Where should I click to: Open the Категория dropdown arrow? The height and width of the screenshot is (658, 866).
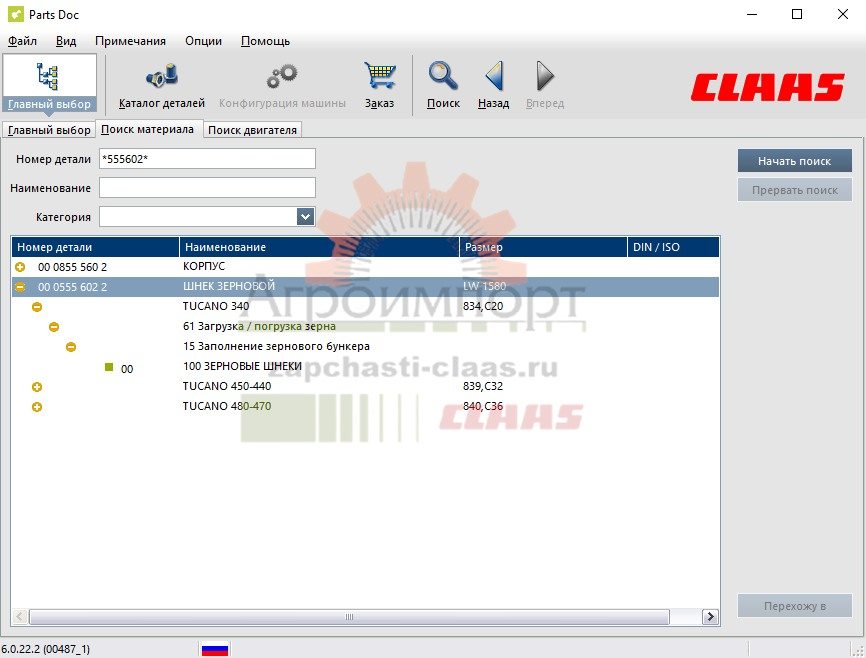305,217
